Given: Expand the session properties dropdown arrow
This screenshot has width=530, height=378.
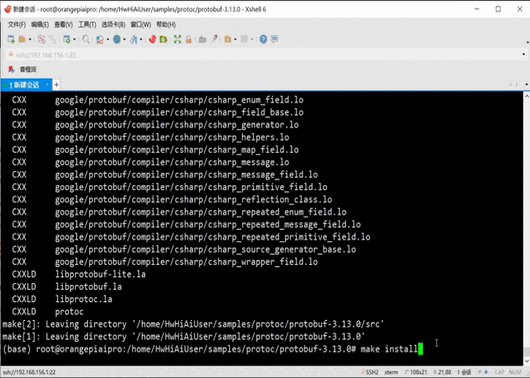Looking at the screenshot, I should 74,40.
